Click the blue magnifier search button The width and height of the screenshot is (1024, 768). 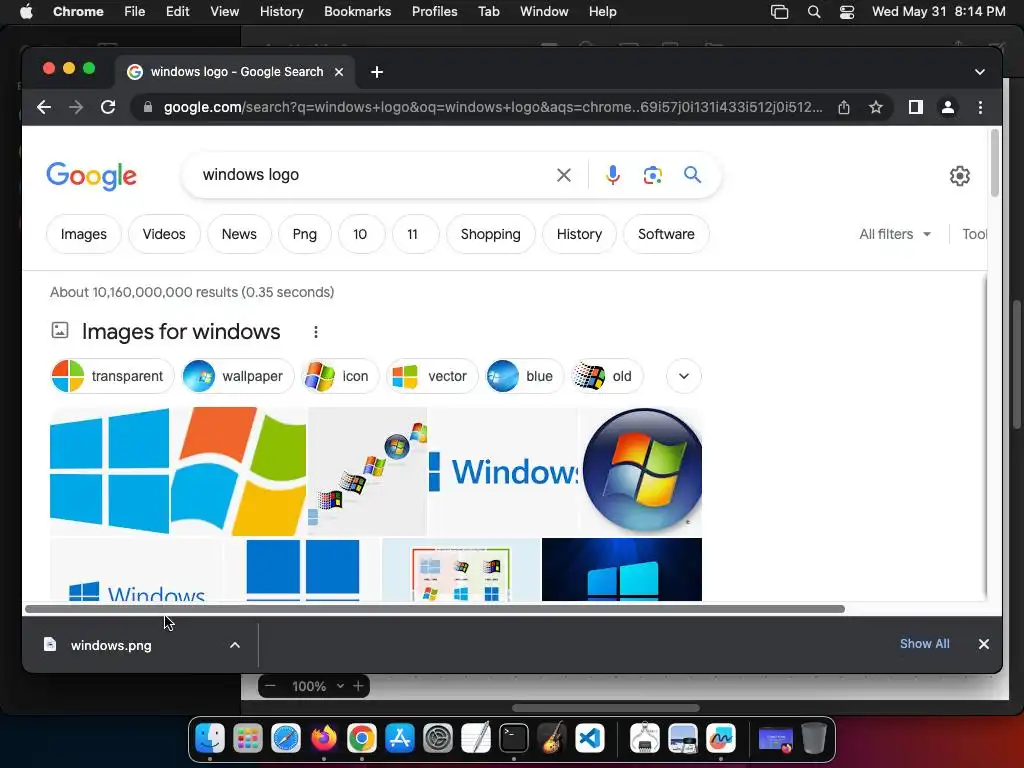[692, 174]
